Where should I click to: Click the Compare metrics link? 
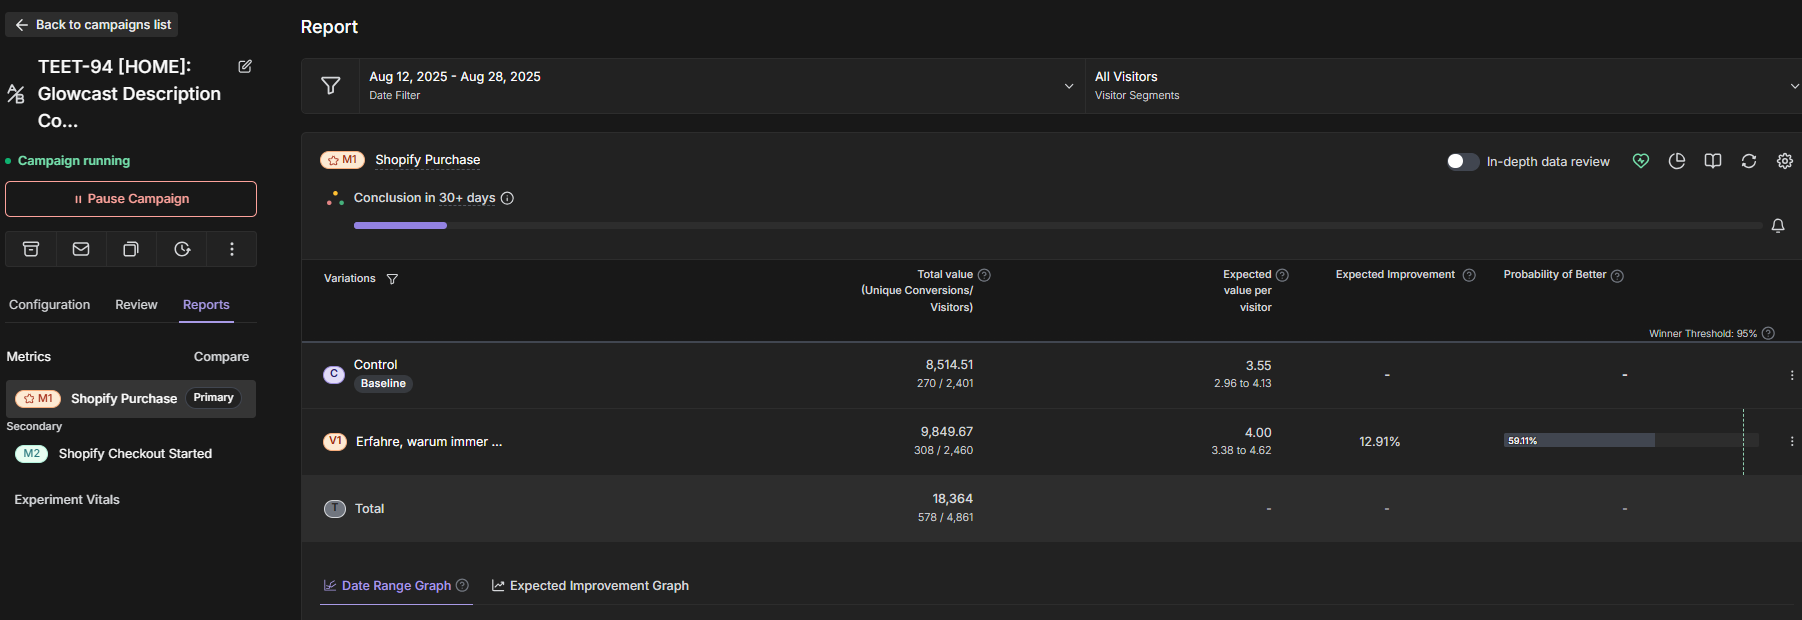[221, 357]
